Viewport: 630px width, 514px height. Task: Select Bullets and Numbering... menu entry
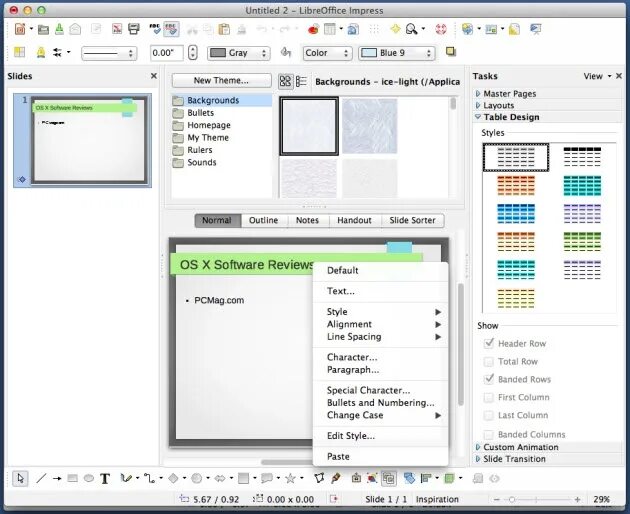pyautogui.click(x=380, y=402)
